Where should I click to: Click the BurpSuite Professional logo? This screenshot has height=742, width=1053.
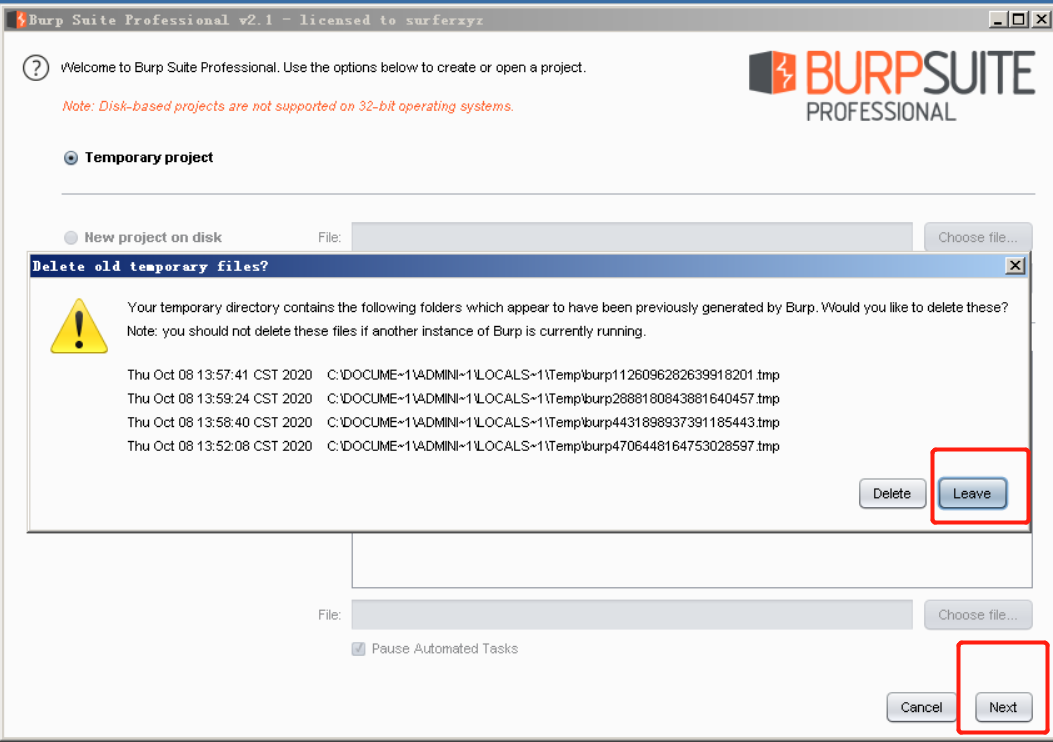click(x=892, y=86)
